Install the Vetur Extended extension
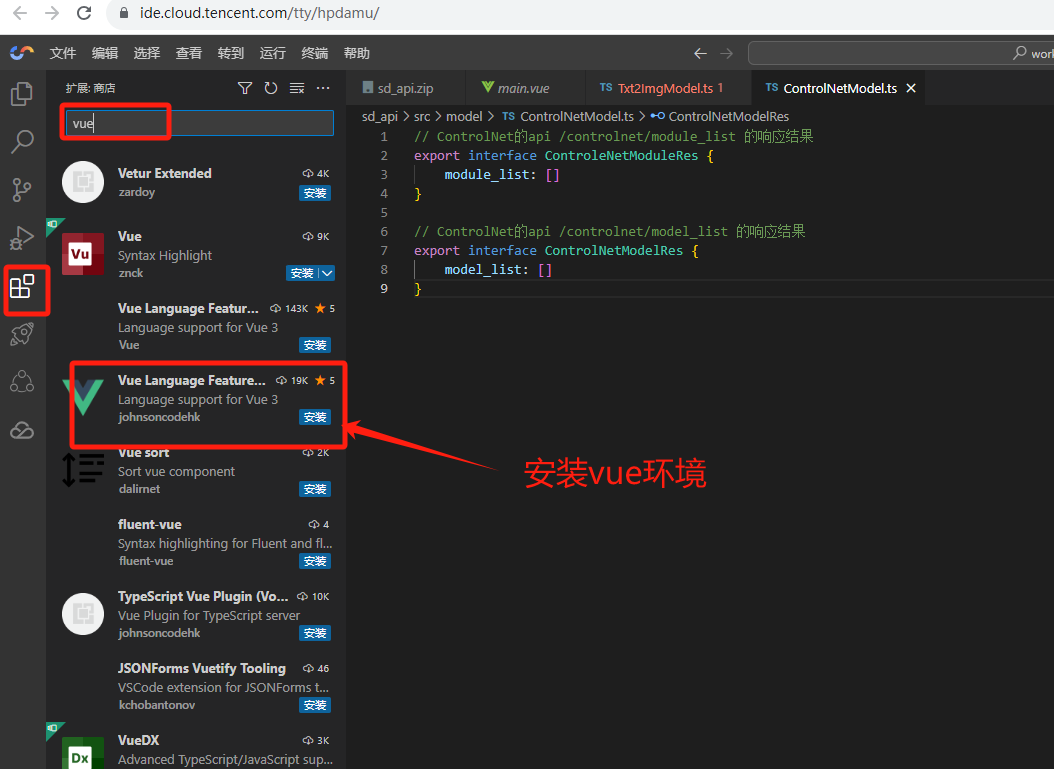Viewport: 1054px width, 769px height. [315, 193]
